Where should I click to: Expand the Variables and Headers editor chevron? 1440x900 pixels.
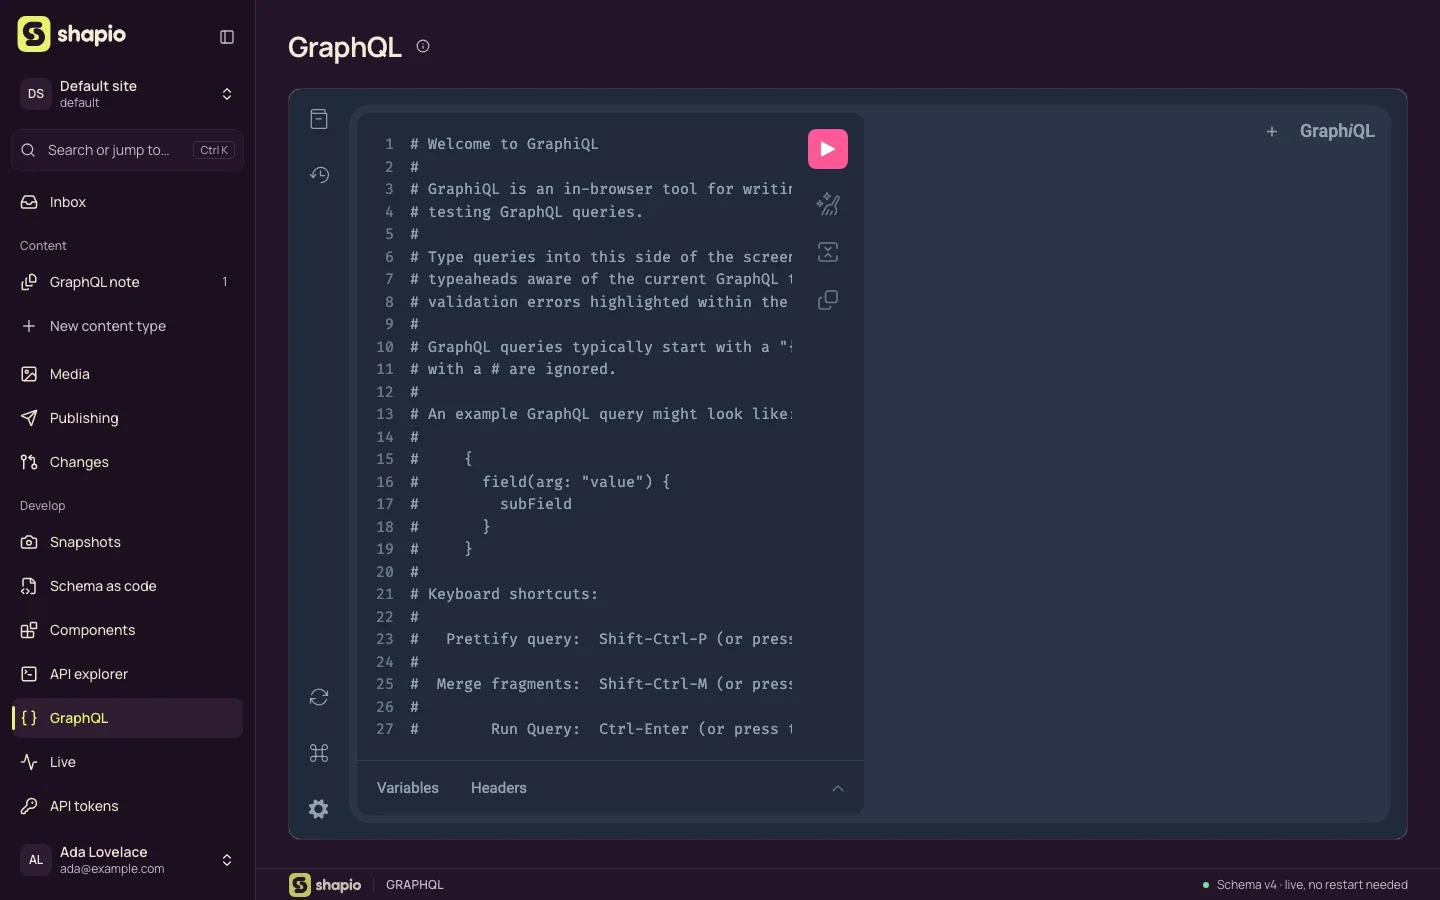pos(838,788)
